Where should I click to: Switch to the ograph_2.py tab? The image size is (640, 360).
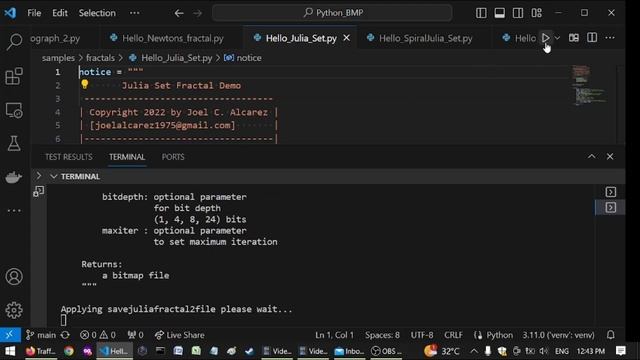click(55, 38)
